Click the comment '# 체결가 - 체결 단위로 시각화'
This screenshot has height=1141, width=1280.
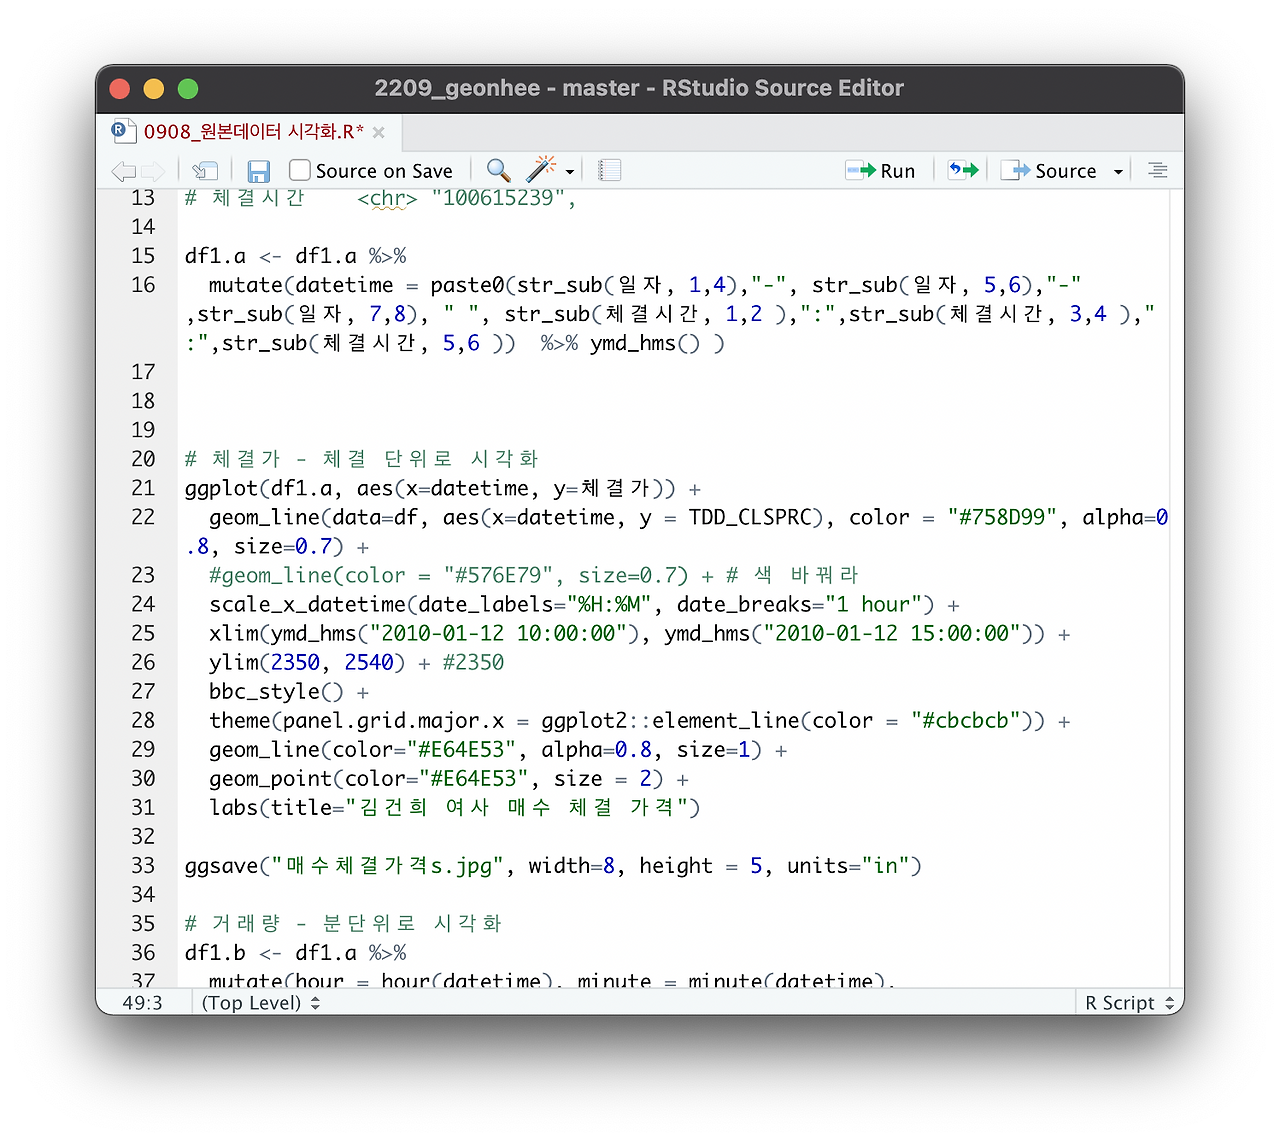coord(362,459)
